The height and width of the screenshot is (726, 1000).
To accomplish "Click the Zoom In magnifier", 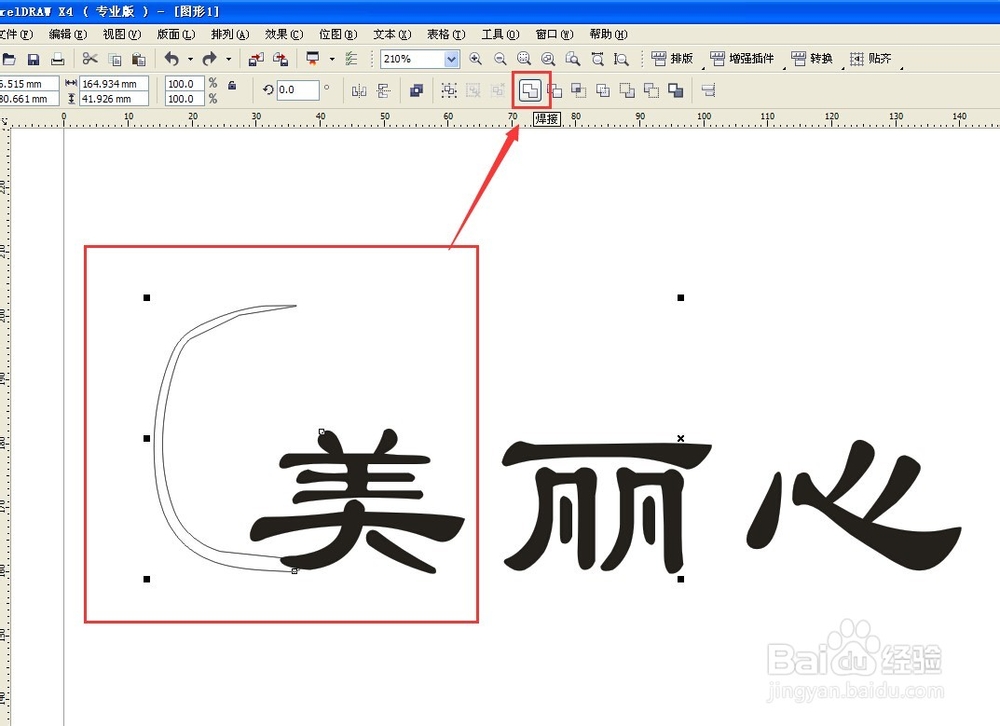I will coord(475,59).
